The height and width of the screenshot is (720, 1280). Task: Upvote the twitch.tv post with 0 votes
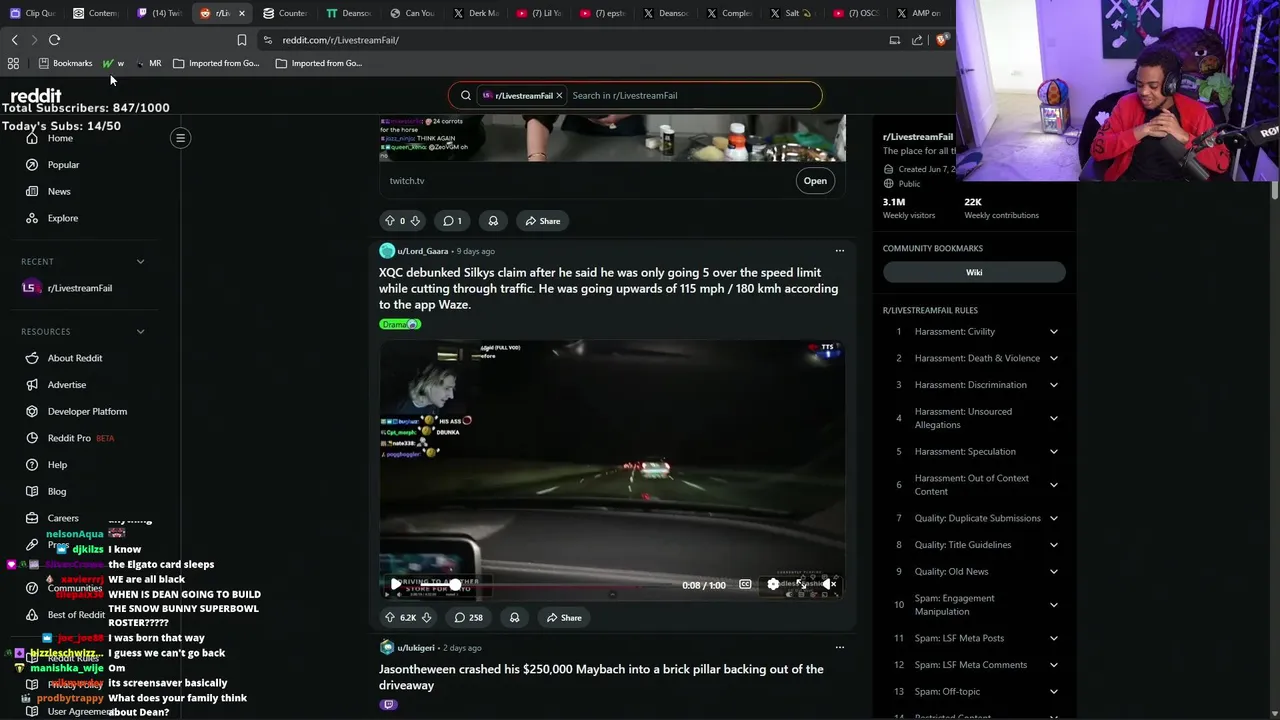click(x=390, y=221)
